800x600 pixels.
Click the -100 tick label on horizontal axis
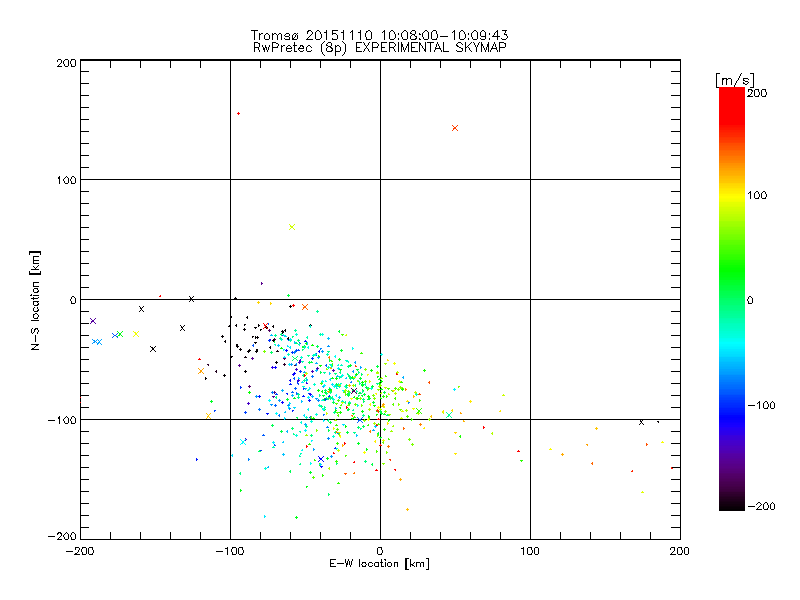click(x=230, y=551)
